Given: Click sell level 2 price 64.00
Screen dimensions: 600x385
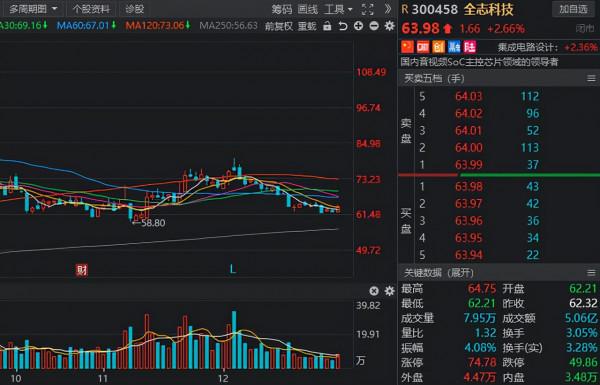Looking at the screenshot, I should (469, 147).
